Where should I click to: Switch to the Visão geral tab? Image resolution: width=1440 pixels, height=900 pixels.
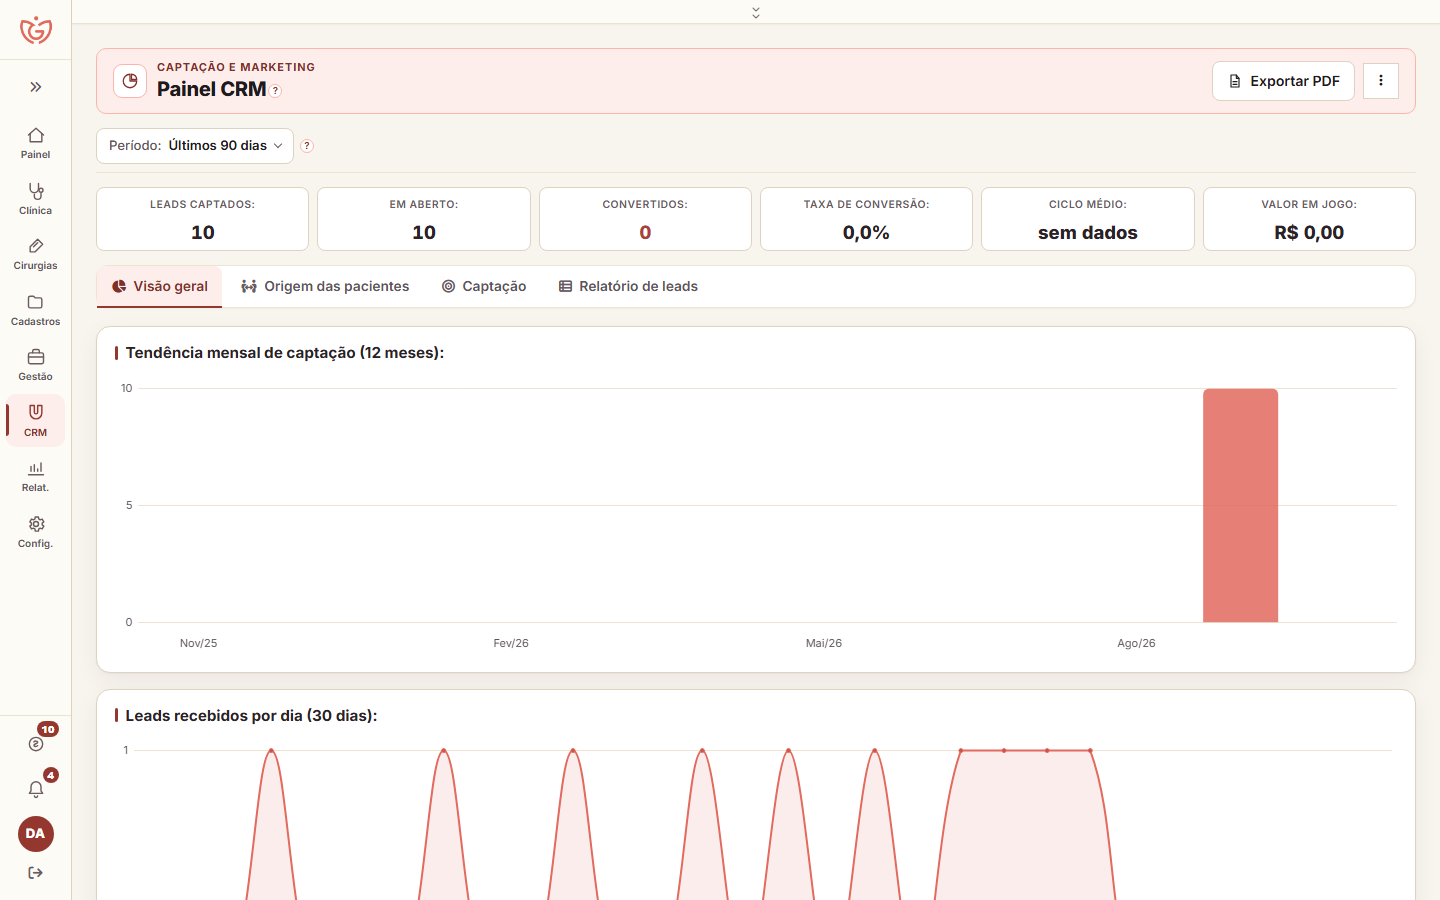(x=160, y=286)
